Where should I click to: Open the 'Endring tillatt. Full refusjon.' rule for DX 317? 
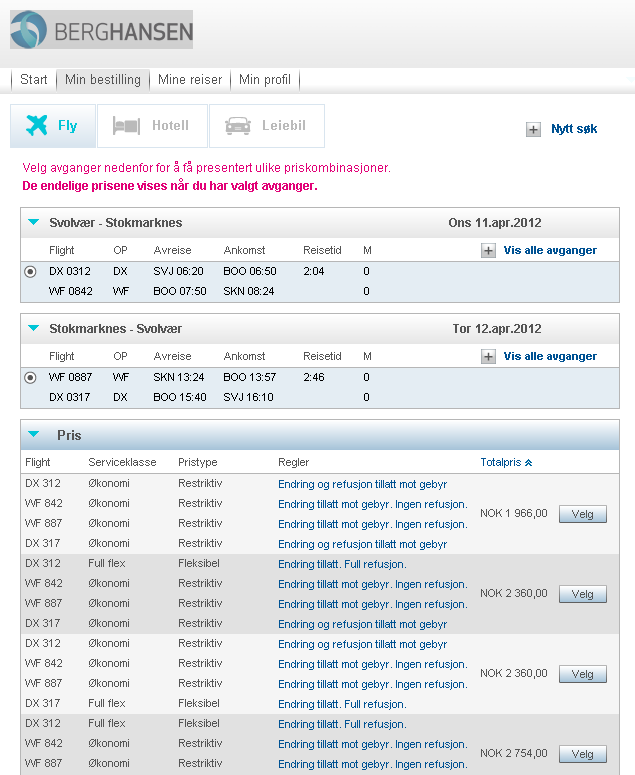(342, 704)
